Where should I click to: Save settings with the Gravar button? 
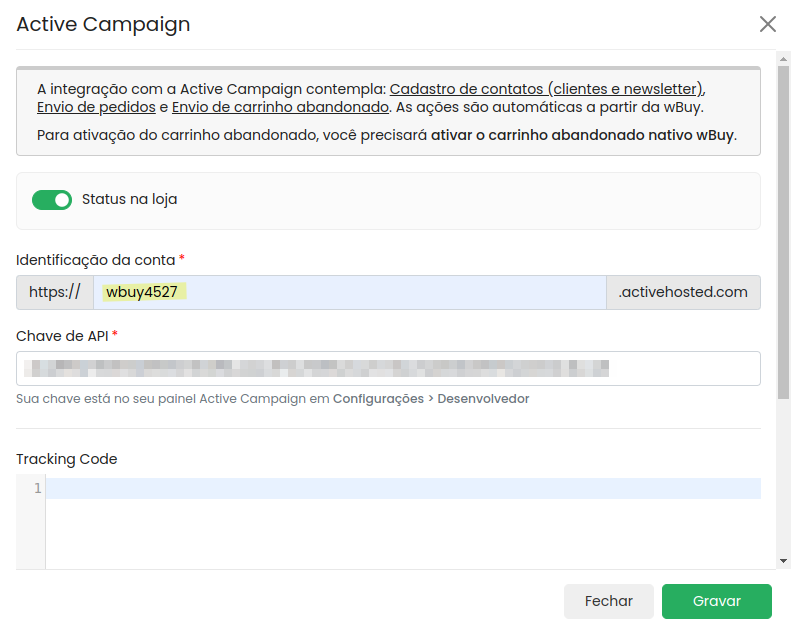(716, 602)
